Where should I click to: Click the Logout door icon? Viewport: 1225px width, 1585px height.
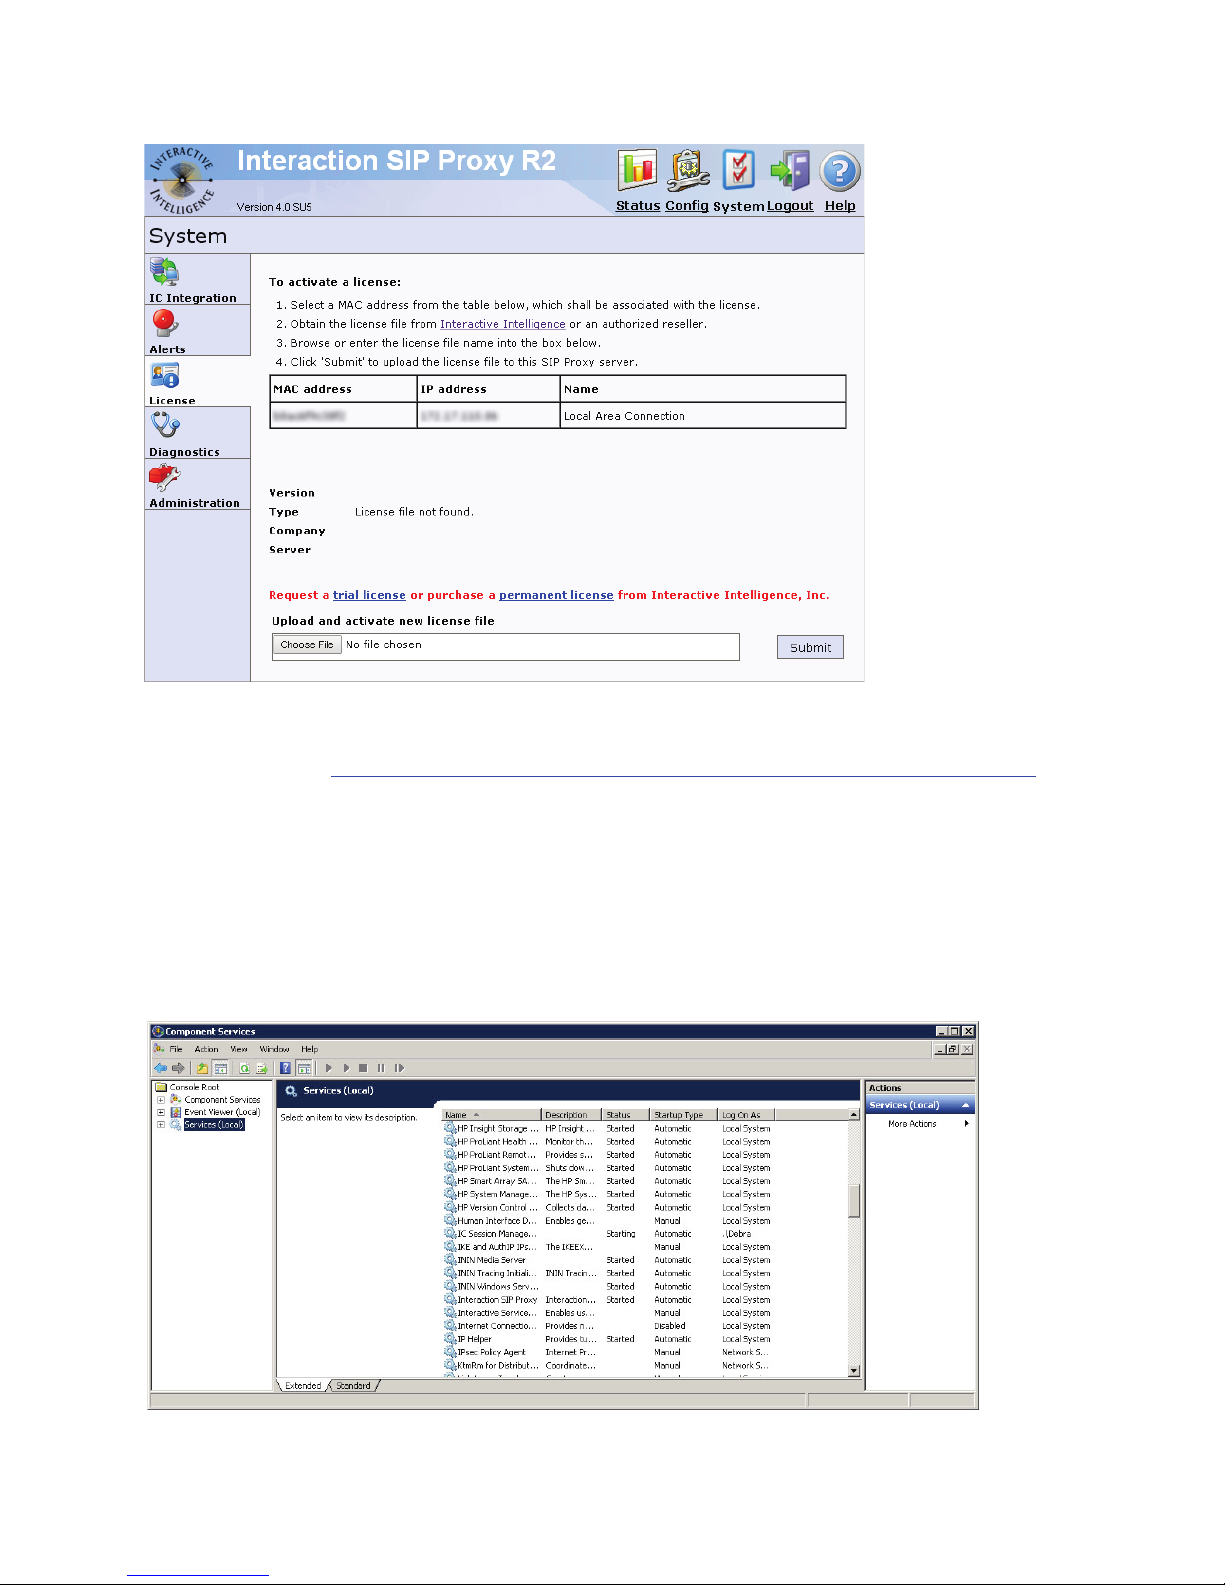coord(790,170)
